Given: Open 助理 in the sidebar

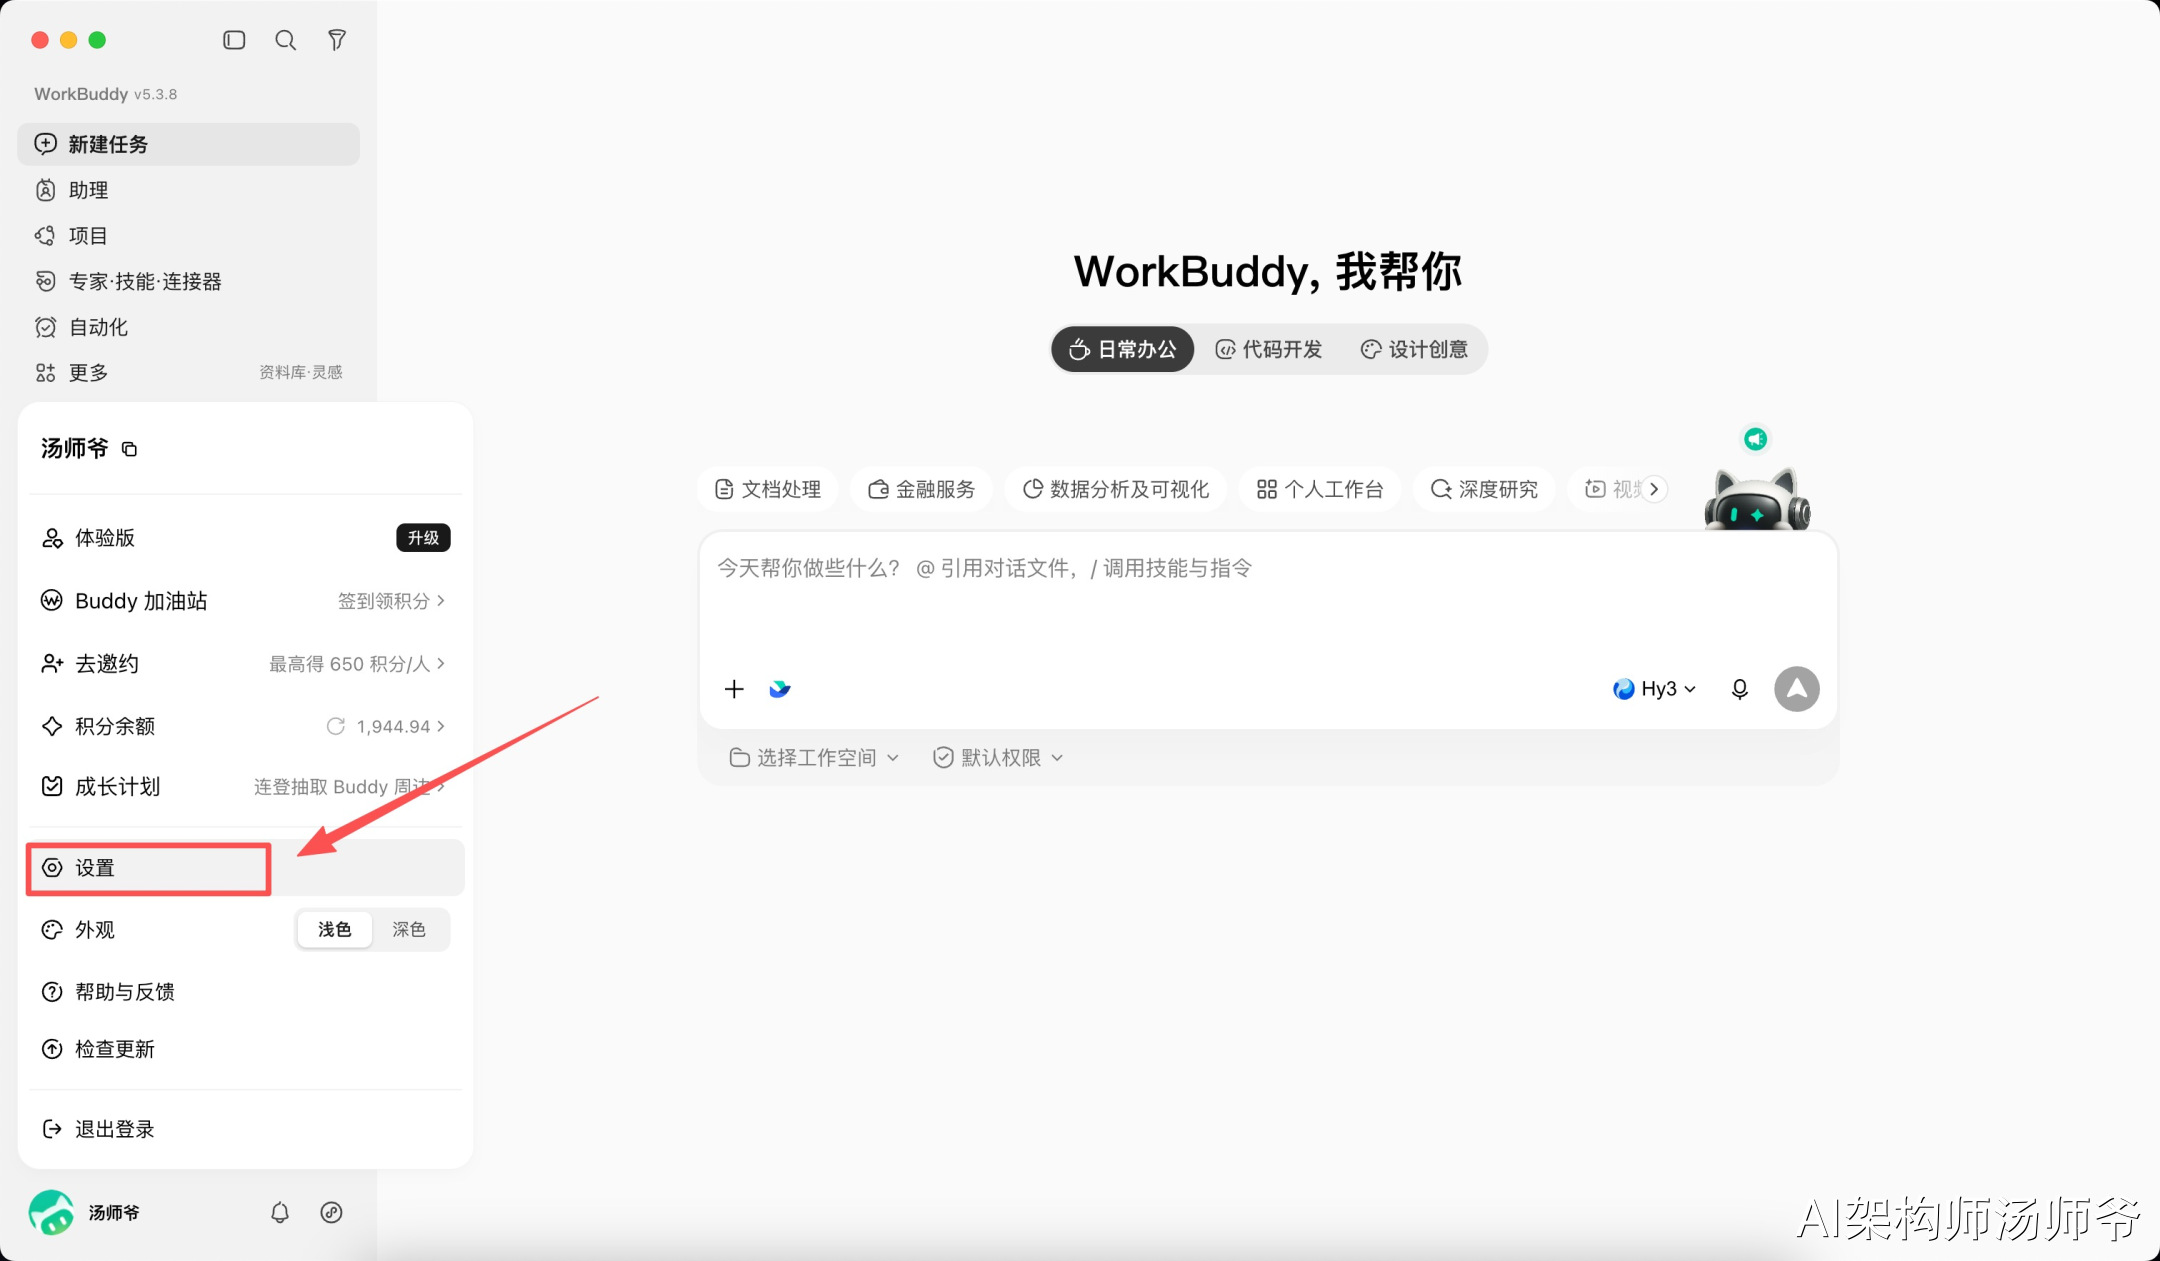Looking at the screenshot, I should [x=188, y=190].
